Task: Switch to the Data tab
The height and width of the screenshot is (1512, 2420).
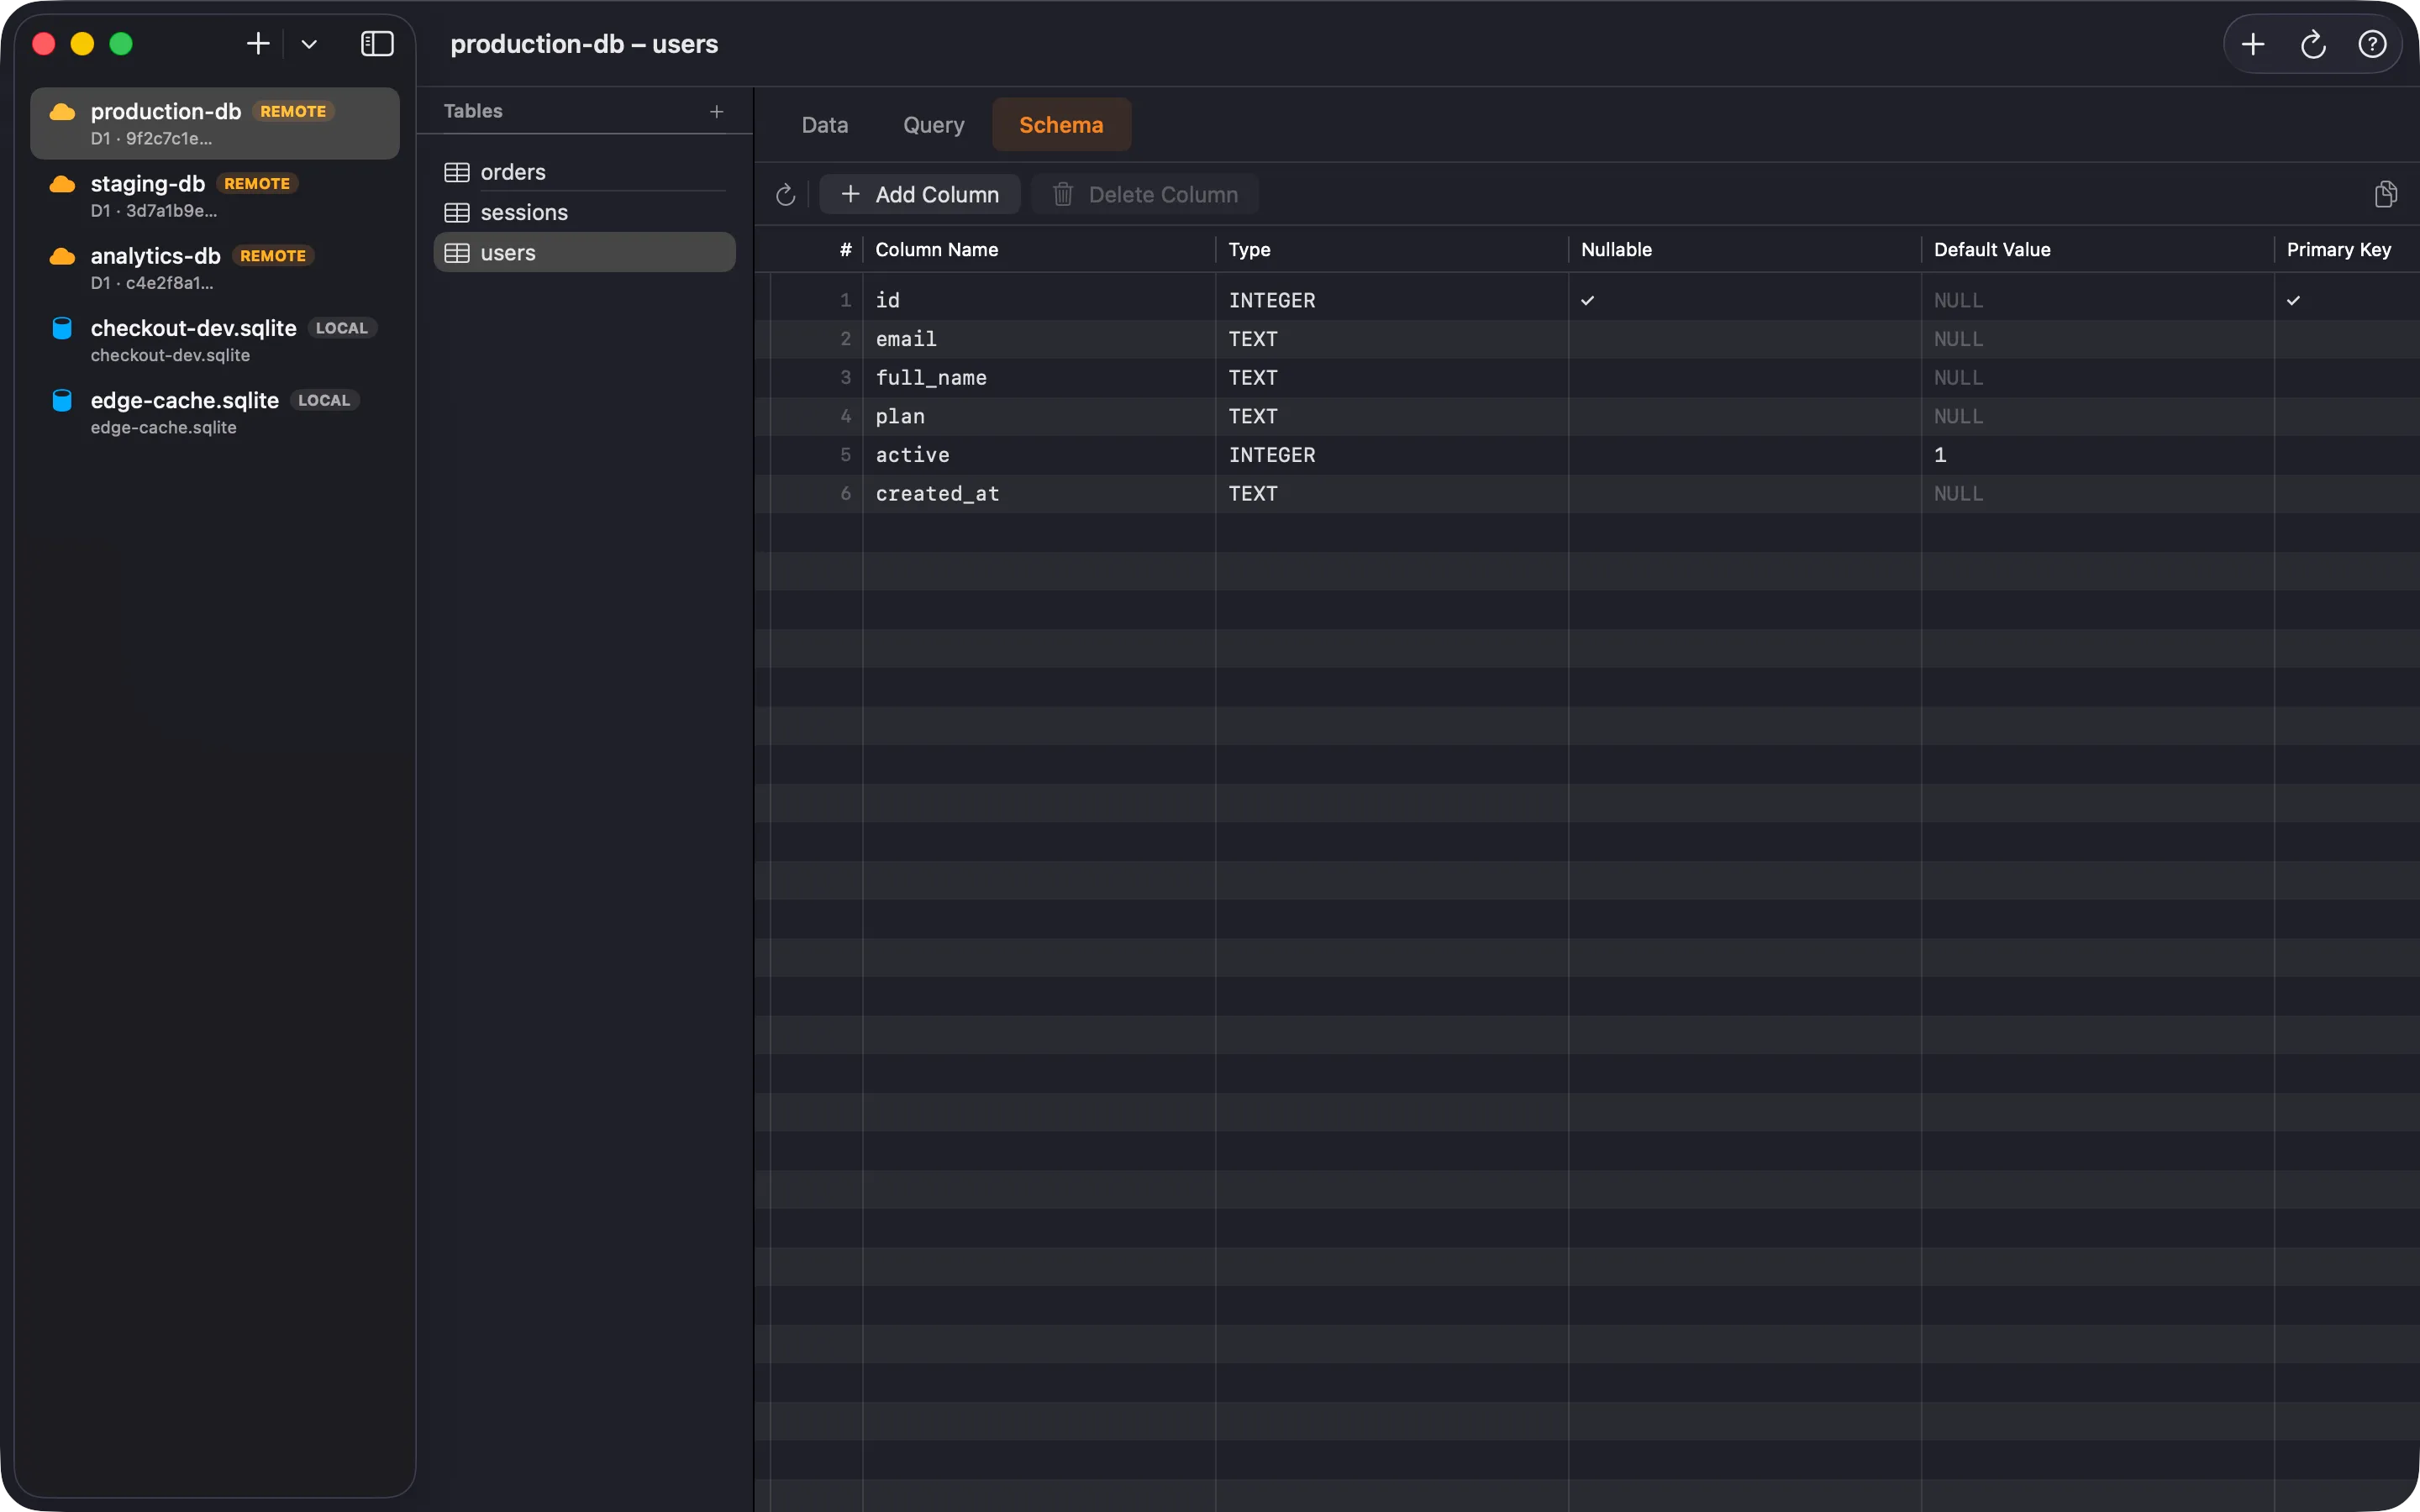Action: coord(825,125)
